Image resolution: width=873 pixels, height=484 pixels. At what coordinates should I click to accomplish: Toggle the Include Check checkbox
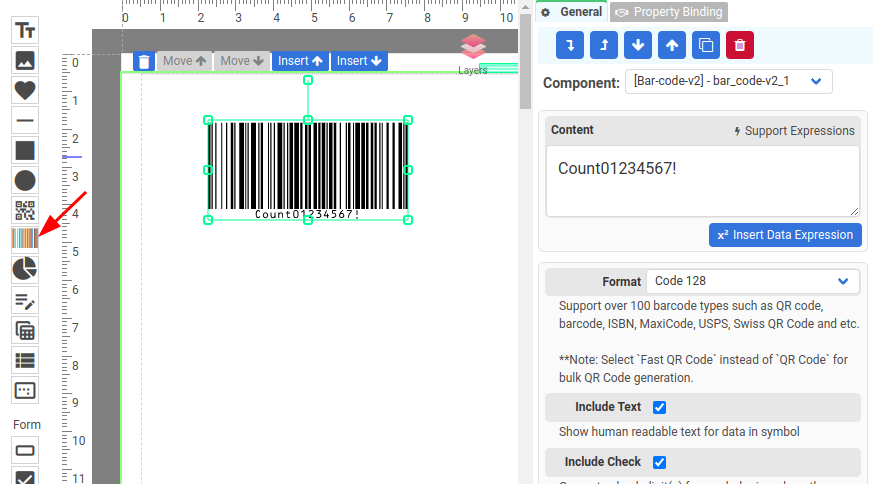coord(659,462)
